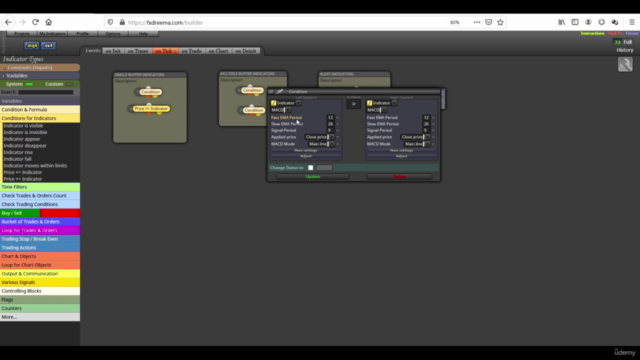The width and height of the screenshot is (640, 360).
Task: Bookmark this page with the star icon
Action: click(500, 22)
